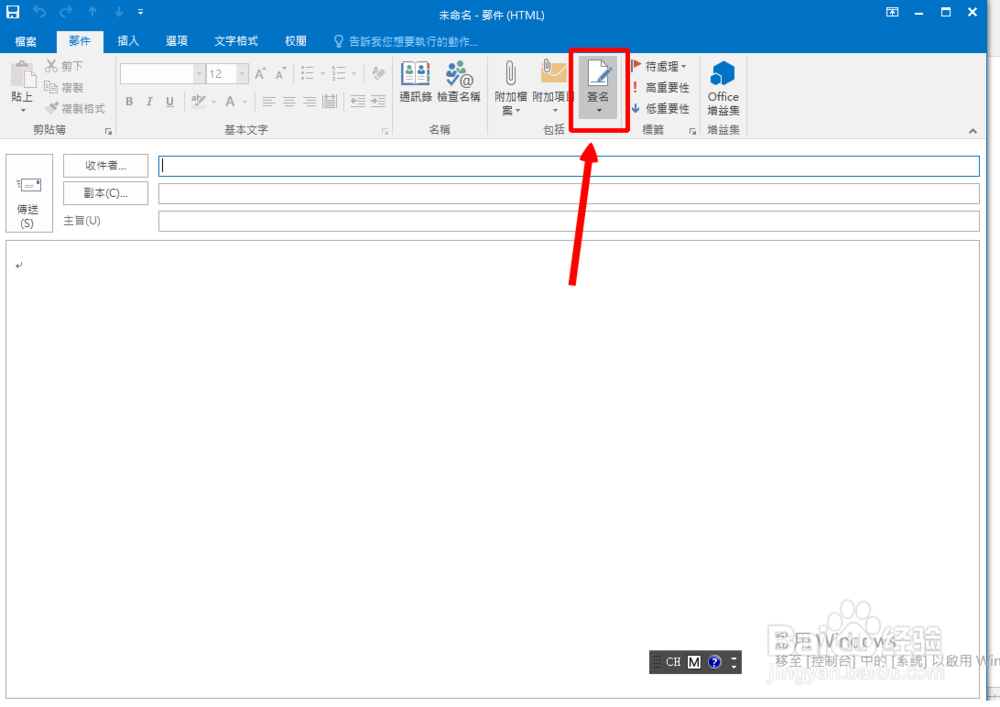Switch to the Insert (插入) ribbon tab

127,41
